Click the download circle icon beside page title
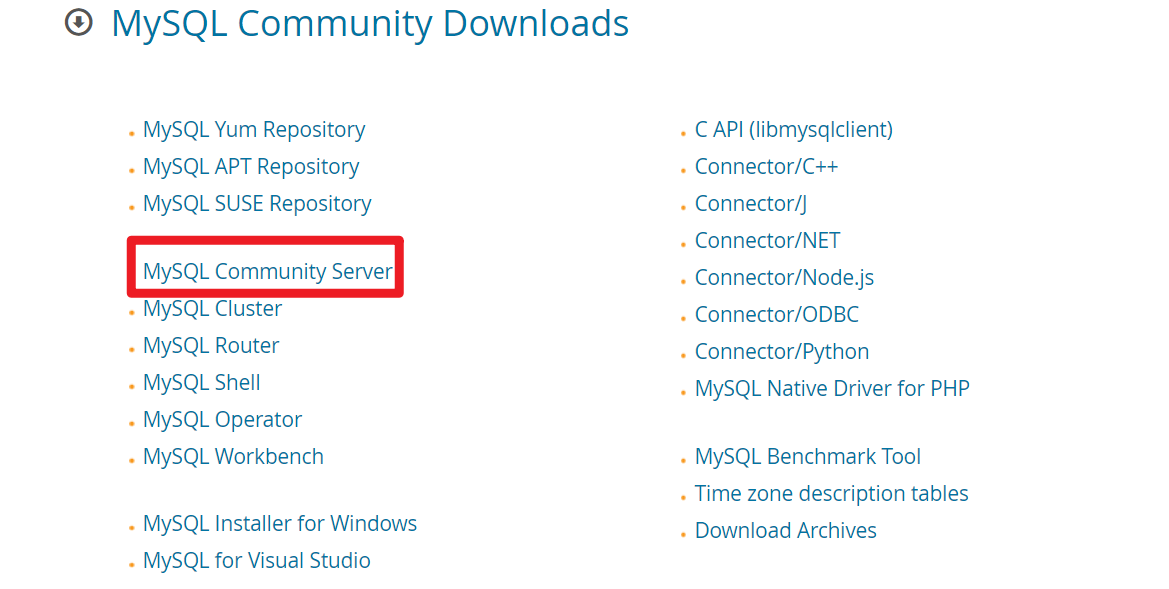1169x589 pixels. pyautogui.click(x=79, y=22)
